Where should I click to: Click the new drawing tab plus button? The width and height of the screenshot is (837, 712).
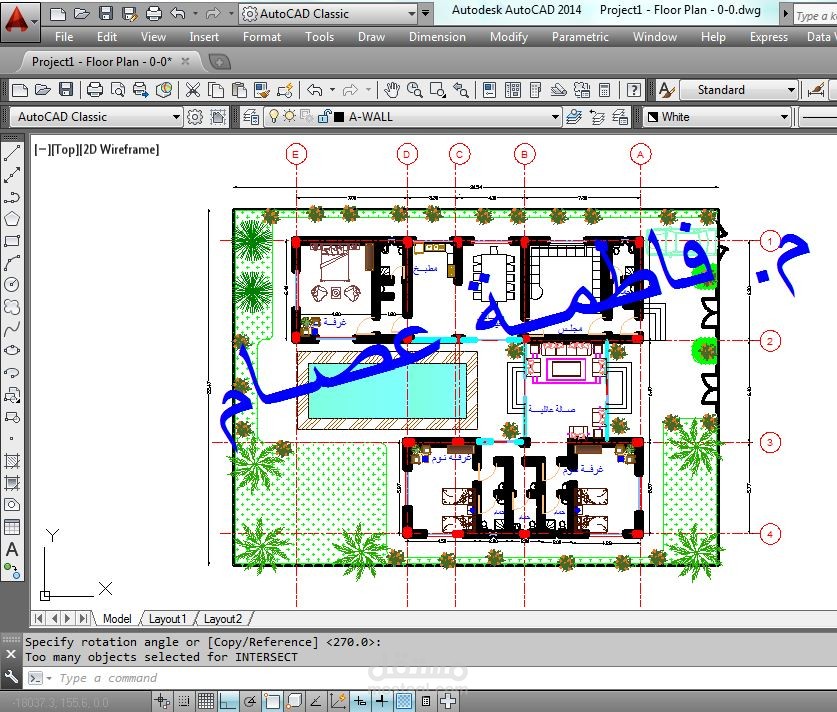pyautogui.click(x=219, y=62)
